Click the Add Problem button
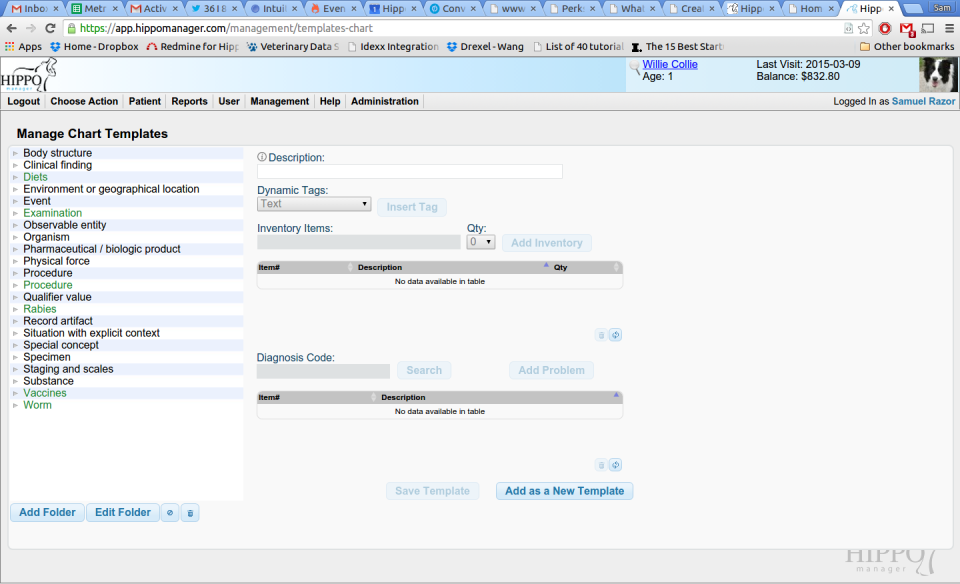This screenshot has width=960, height=584. tap(552, 370)
